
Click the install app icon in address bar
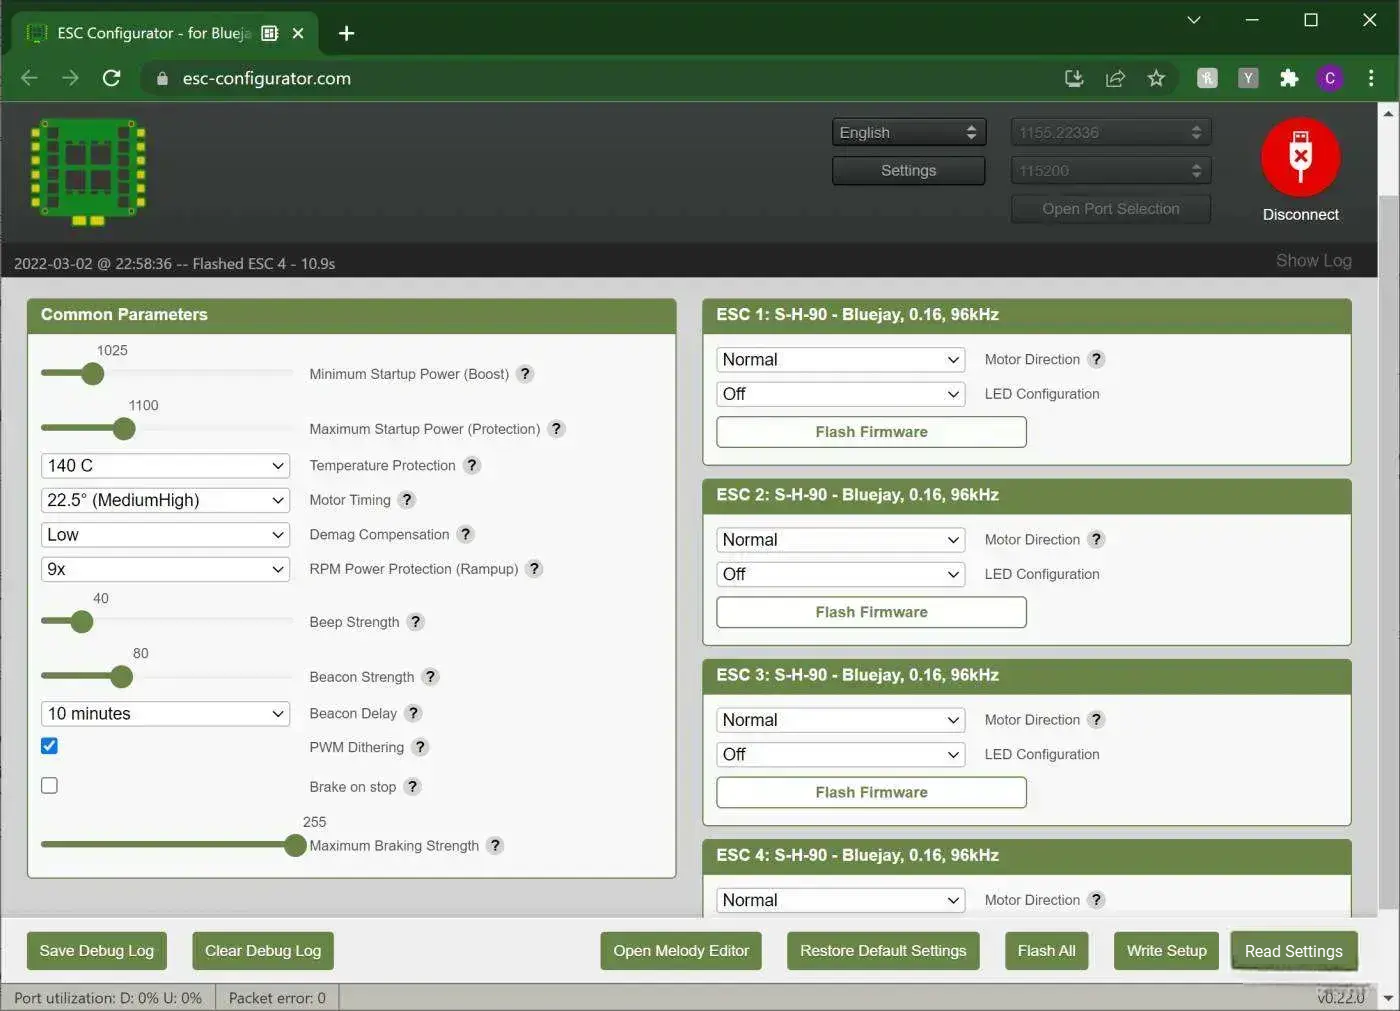1074,78
